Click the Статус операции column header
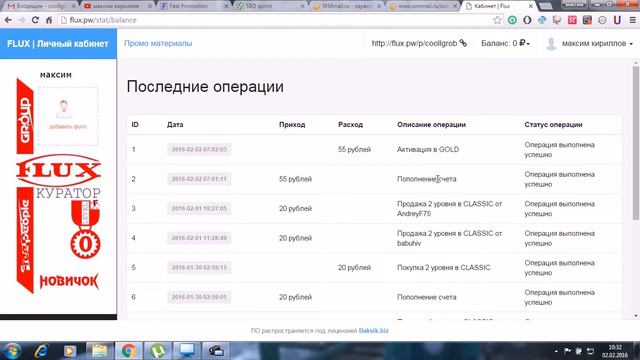The width and height of the screenshot is (640, 360). pos(553,124)
